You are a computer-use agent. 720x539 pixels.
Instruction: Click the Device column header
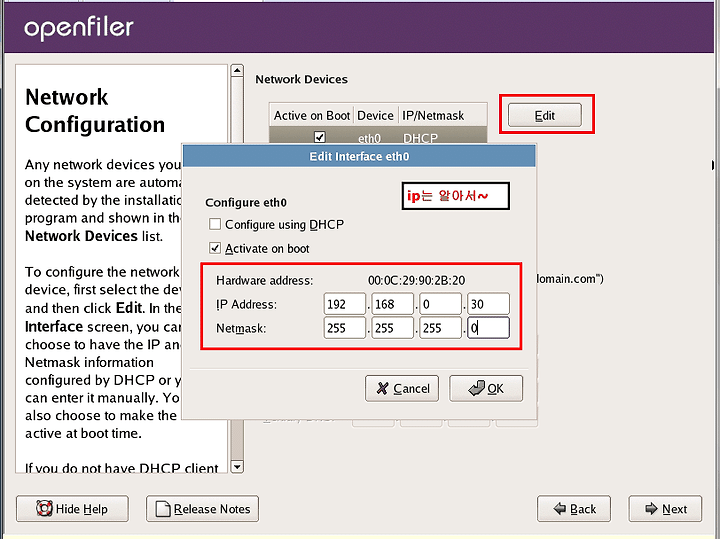(x=375, y=115)
